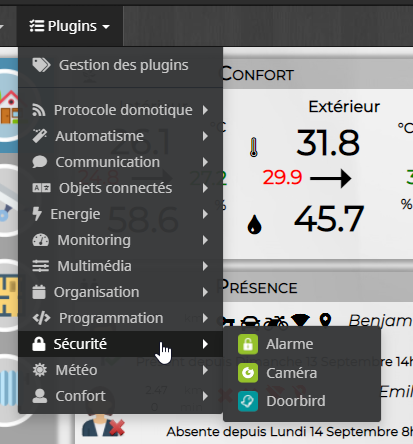The image size is (413, 444).
Task: Select the Caméra plugin icon
Action: click(x=248, y=373)
